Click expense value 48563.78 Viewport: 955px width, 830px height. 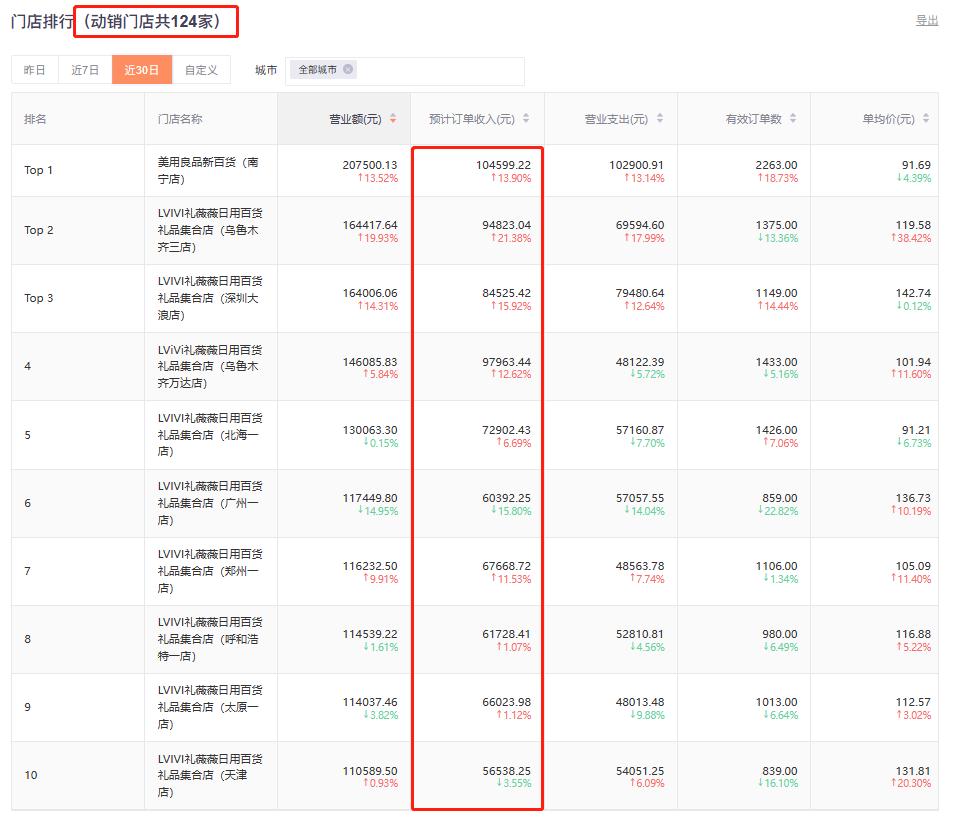click(640, 566)
